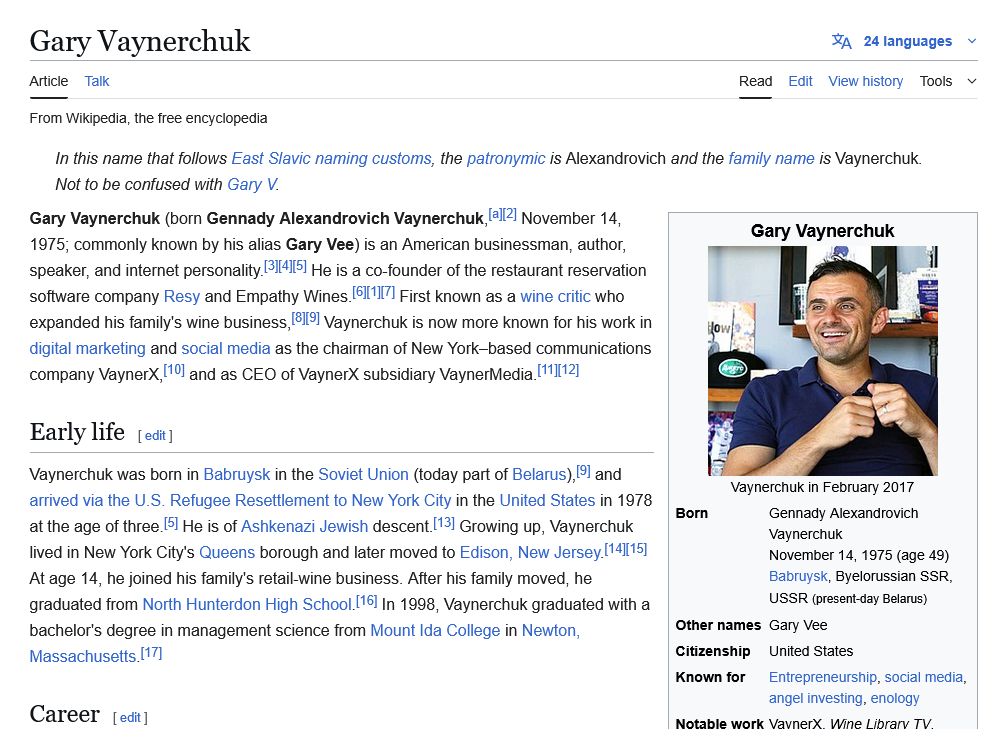Screen dimensions: 995x729
Task: Open the infobox social media link
Action: tap(924, 678)
